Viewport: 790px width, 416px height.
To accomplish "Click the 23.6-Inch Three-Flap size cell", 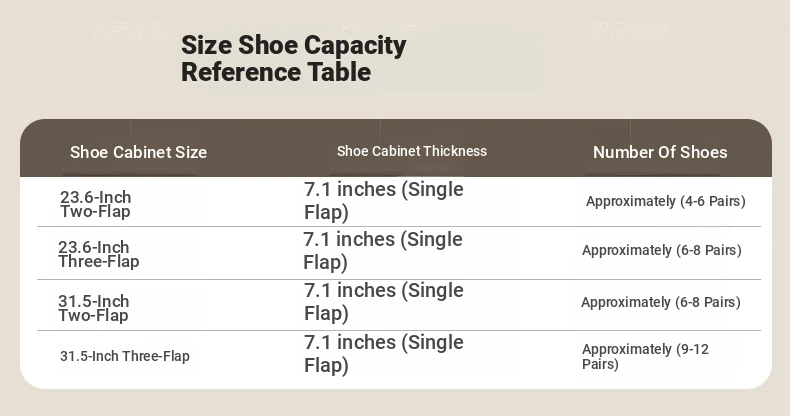I will (x=98, y=254).
